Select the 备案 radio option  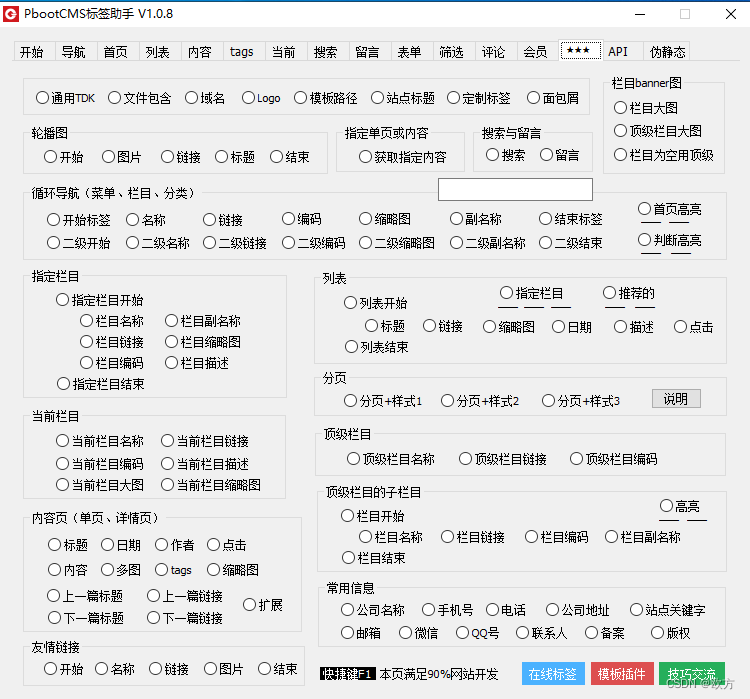coord(605,633)
